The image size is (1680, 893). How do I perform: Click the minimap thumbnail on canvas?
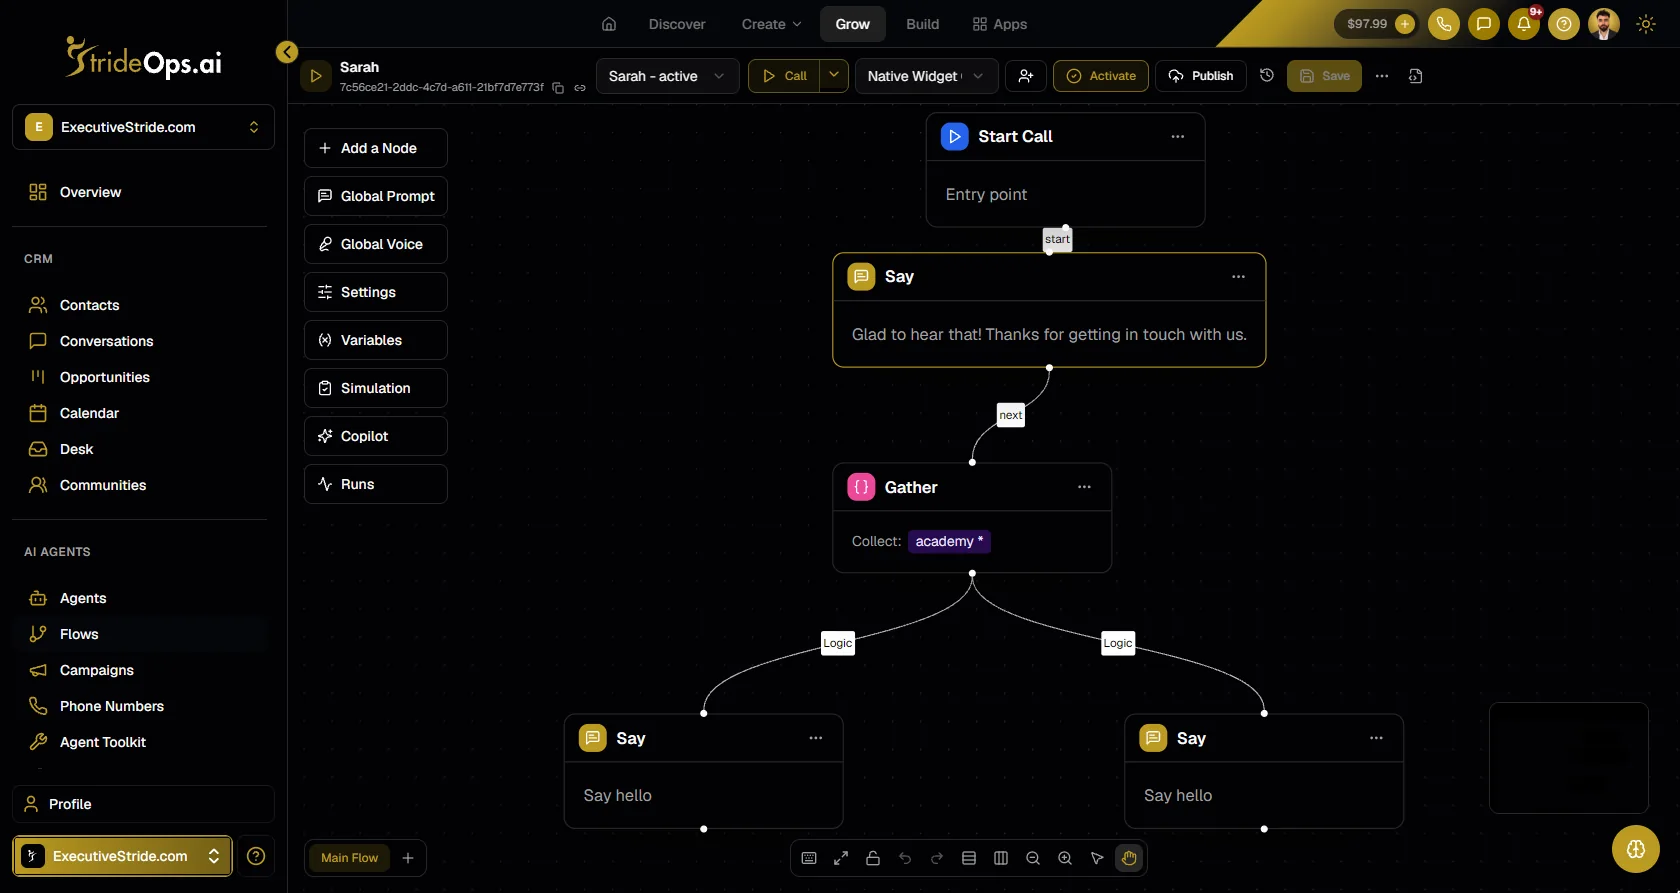(x=1569, y=758)
